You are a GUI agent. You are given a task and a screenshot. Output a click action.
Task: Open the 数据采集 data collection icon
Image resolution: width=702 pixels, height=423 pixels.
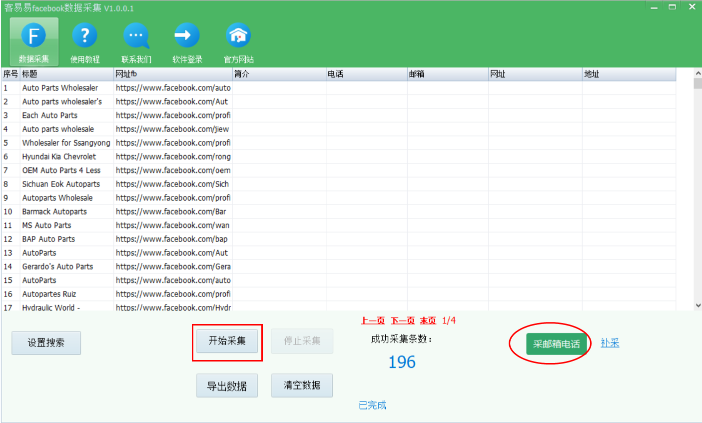click(x=34, y=42)
